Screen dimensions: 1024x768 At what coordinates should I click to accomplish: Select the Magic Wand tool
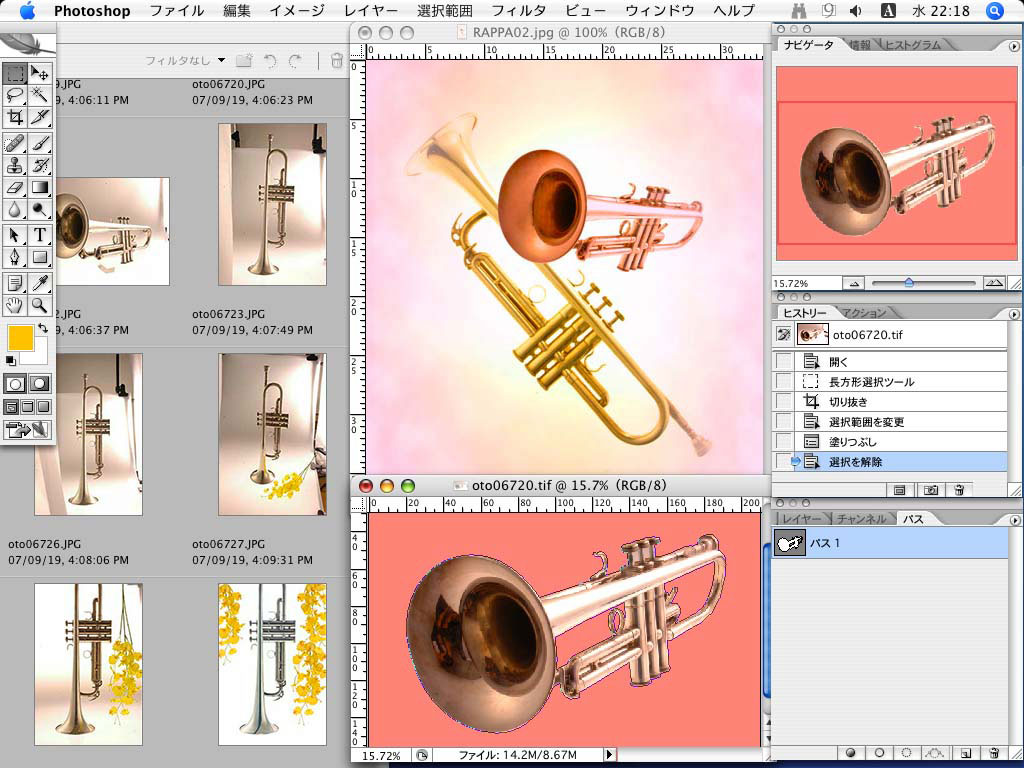click(40, 95)
